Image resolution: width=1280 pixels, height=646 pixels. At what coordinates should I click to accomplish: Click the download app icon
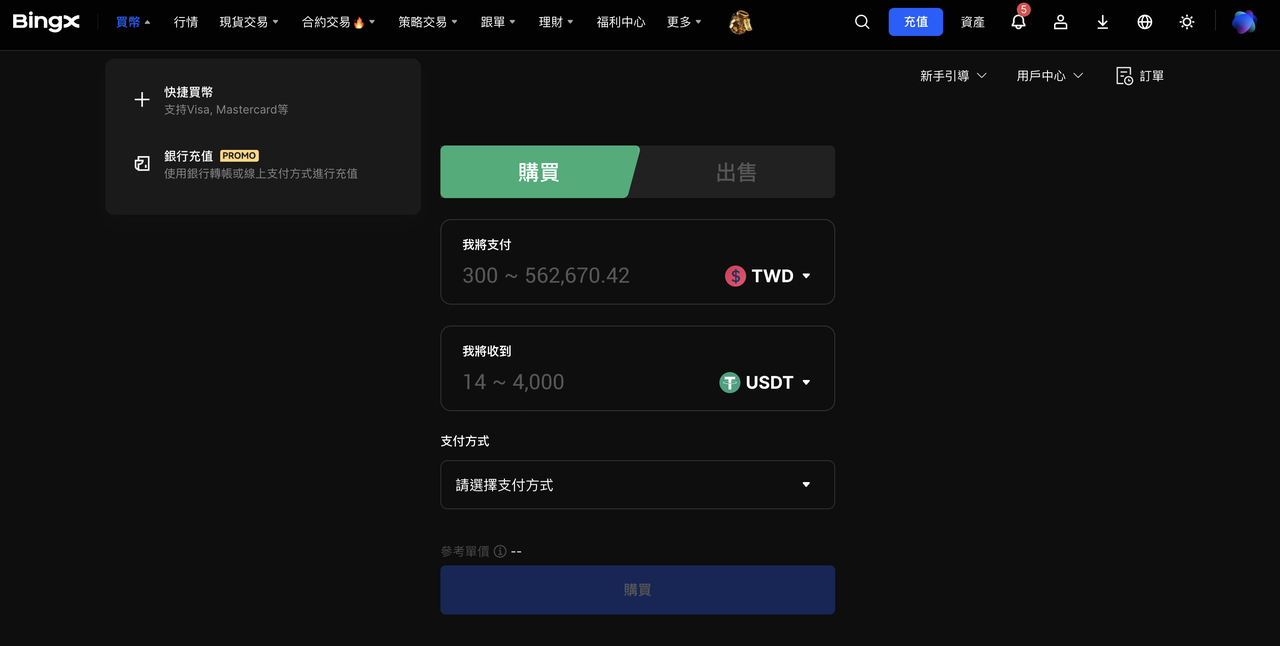point(1102,22)
